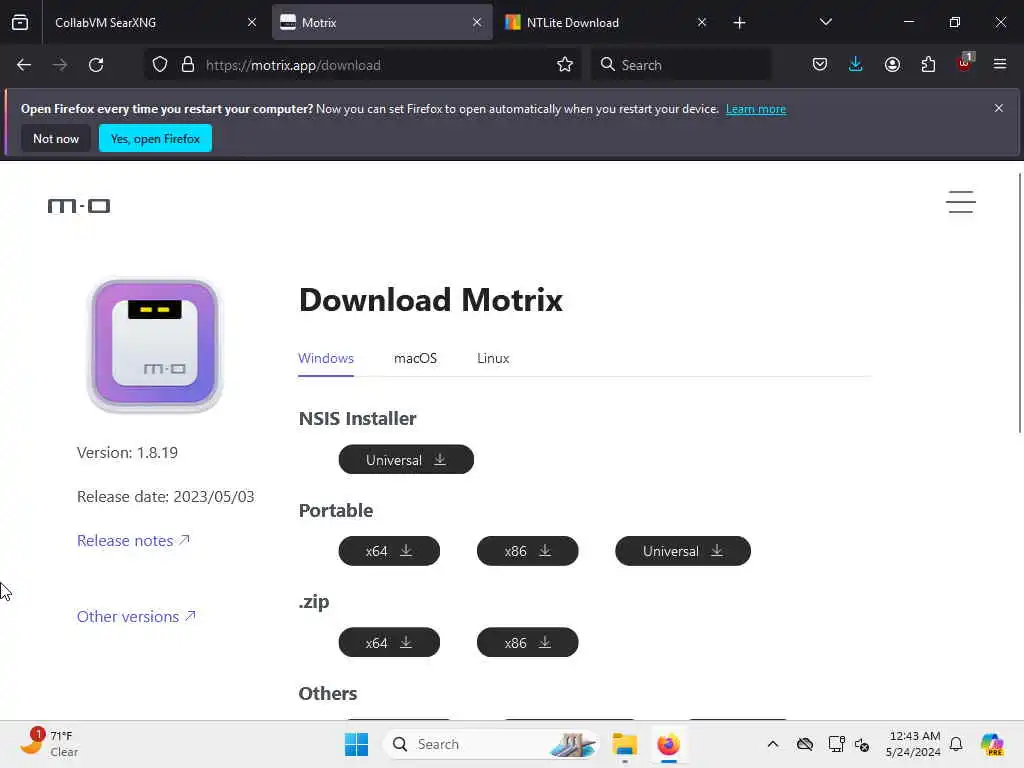Click the Motrix app icon image
Viewport: 1024px width, 768px height.
pyautogui.click(x=155, y=345)
